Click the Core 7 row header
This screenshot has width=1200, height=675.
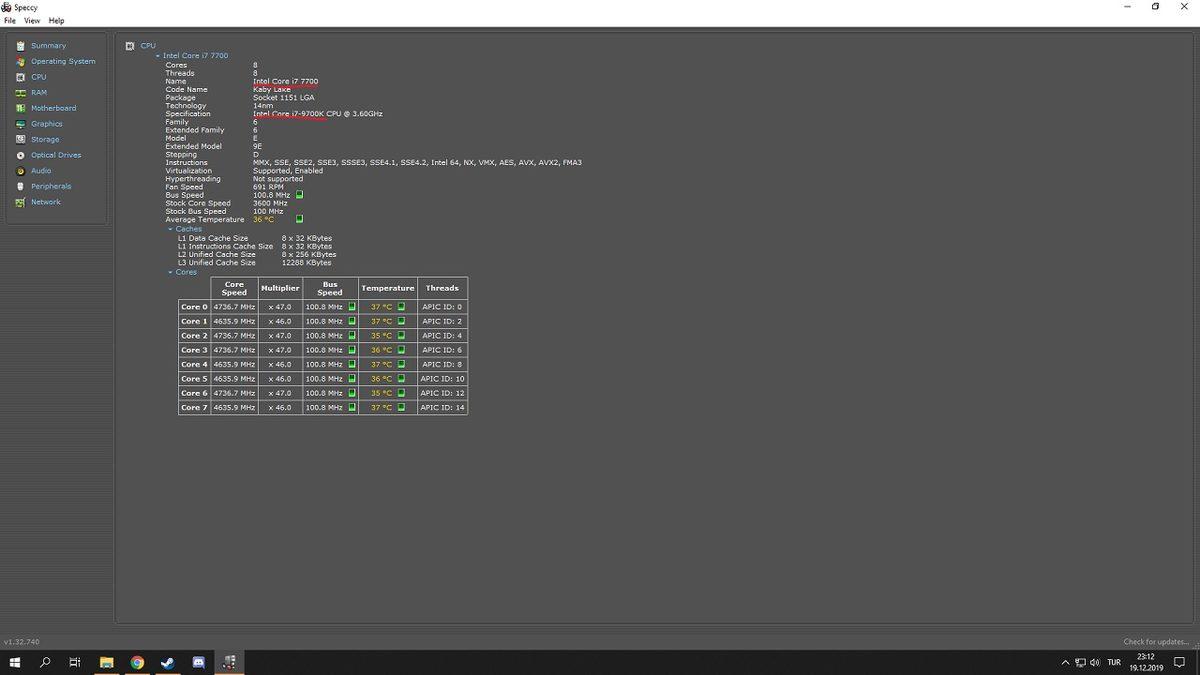coord(194,408)
